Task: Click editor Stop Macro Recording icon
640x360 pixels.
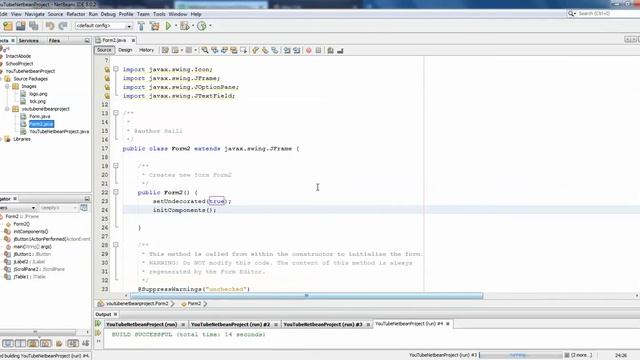Action: (x=318, y=50)
